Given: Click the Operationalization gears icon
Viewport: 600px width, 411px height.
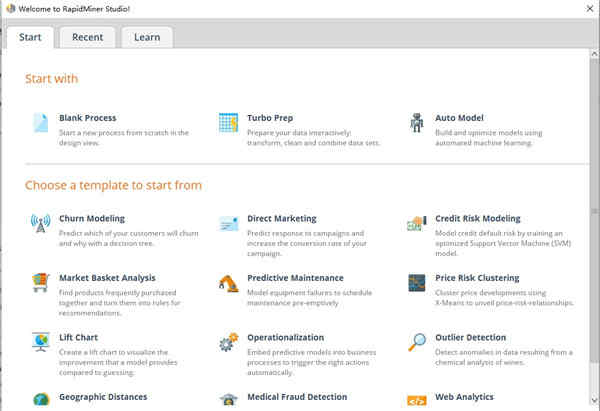Looking at the screenshot, I should click(x=228, y=343).
